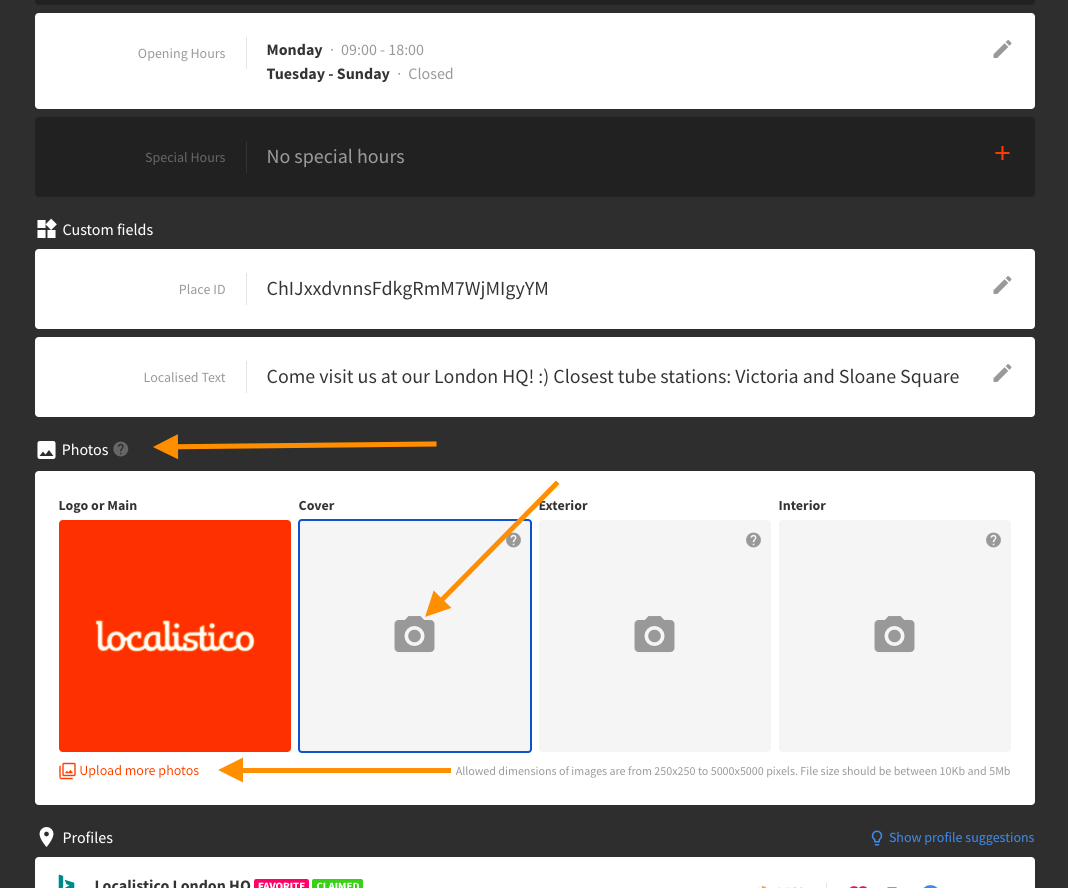Viewport: 1068px width, 888px height.
Task: Click the Localised Text description
Action: [x=612, y=377]
